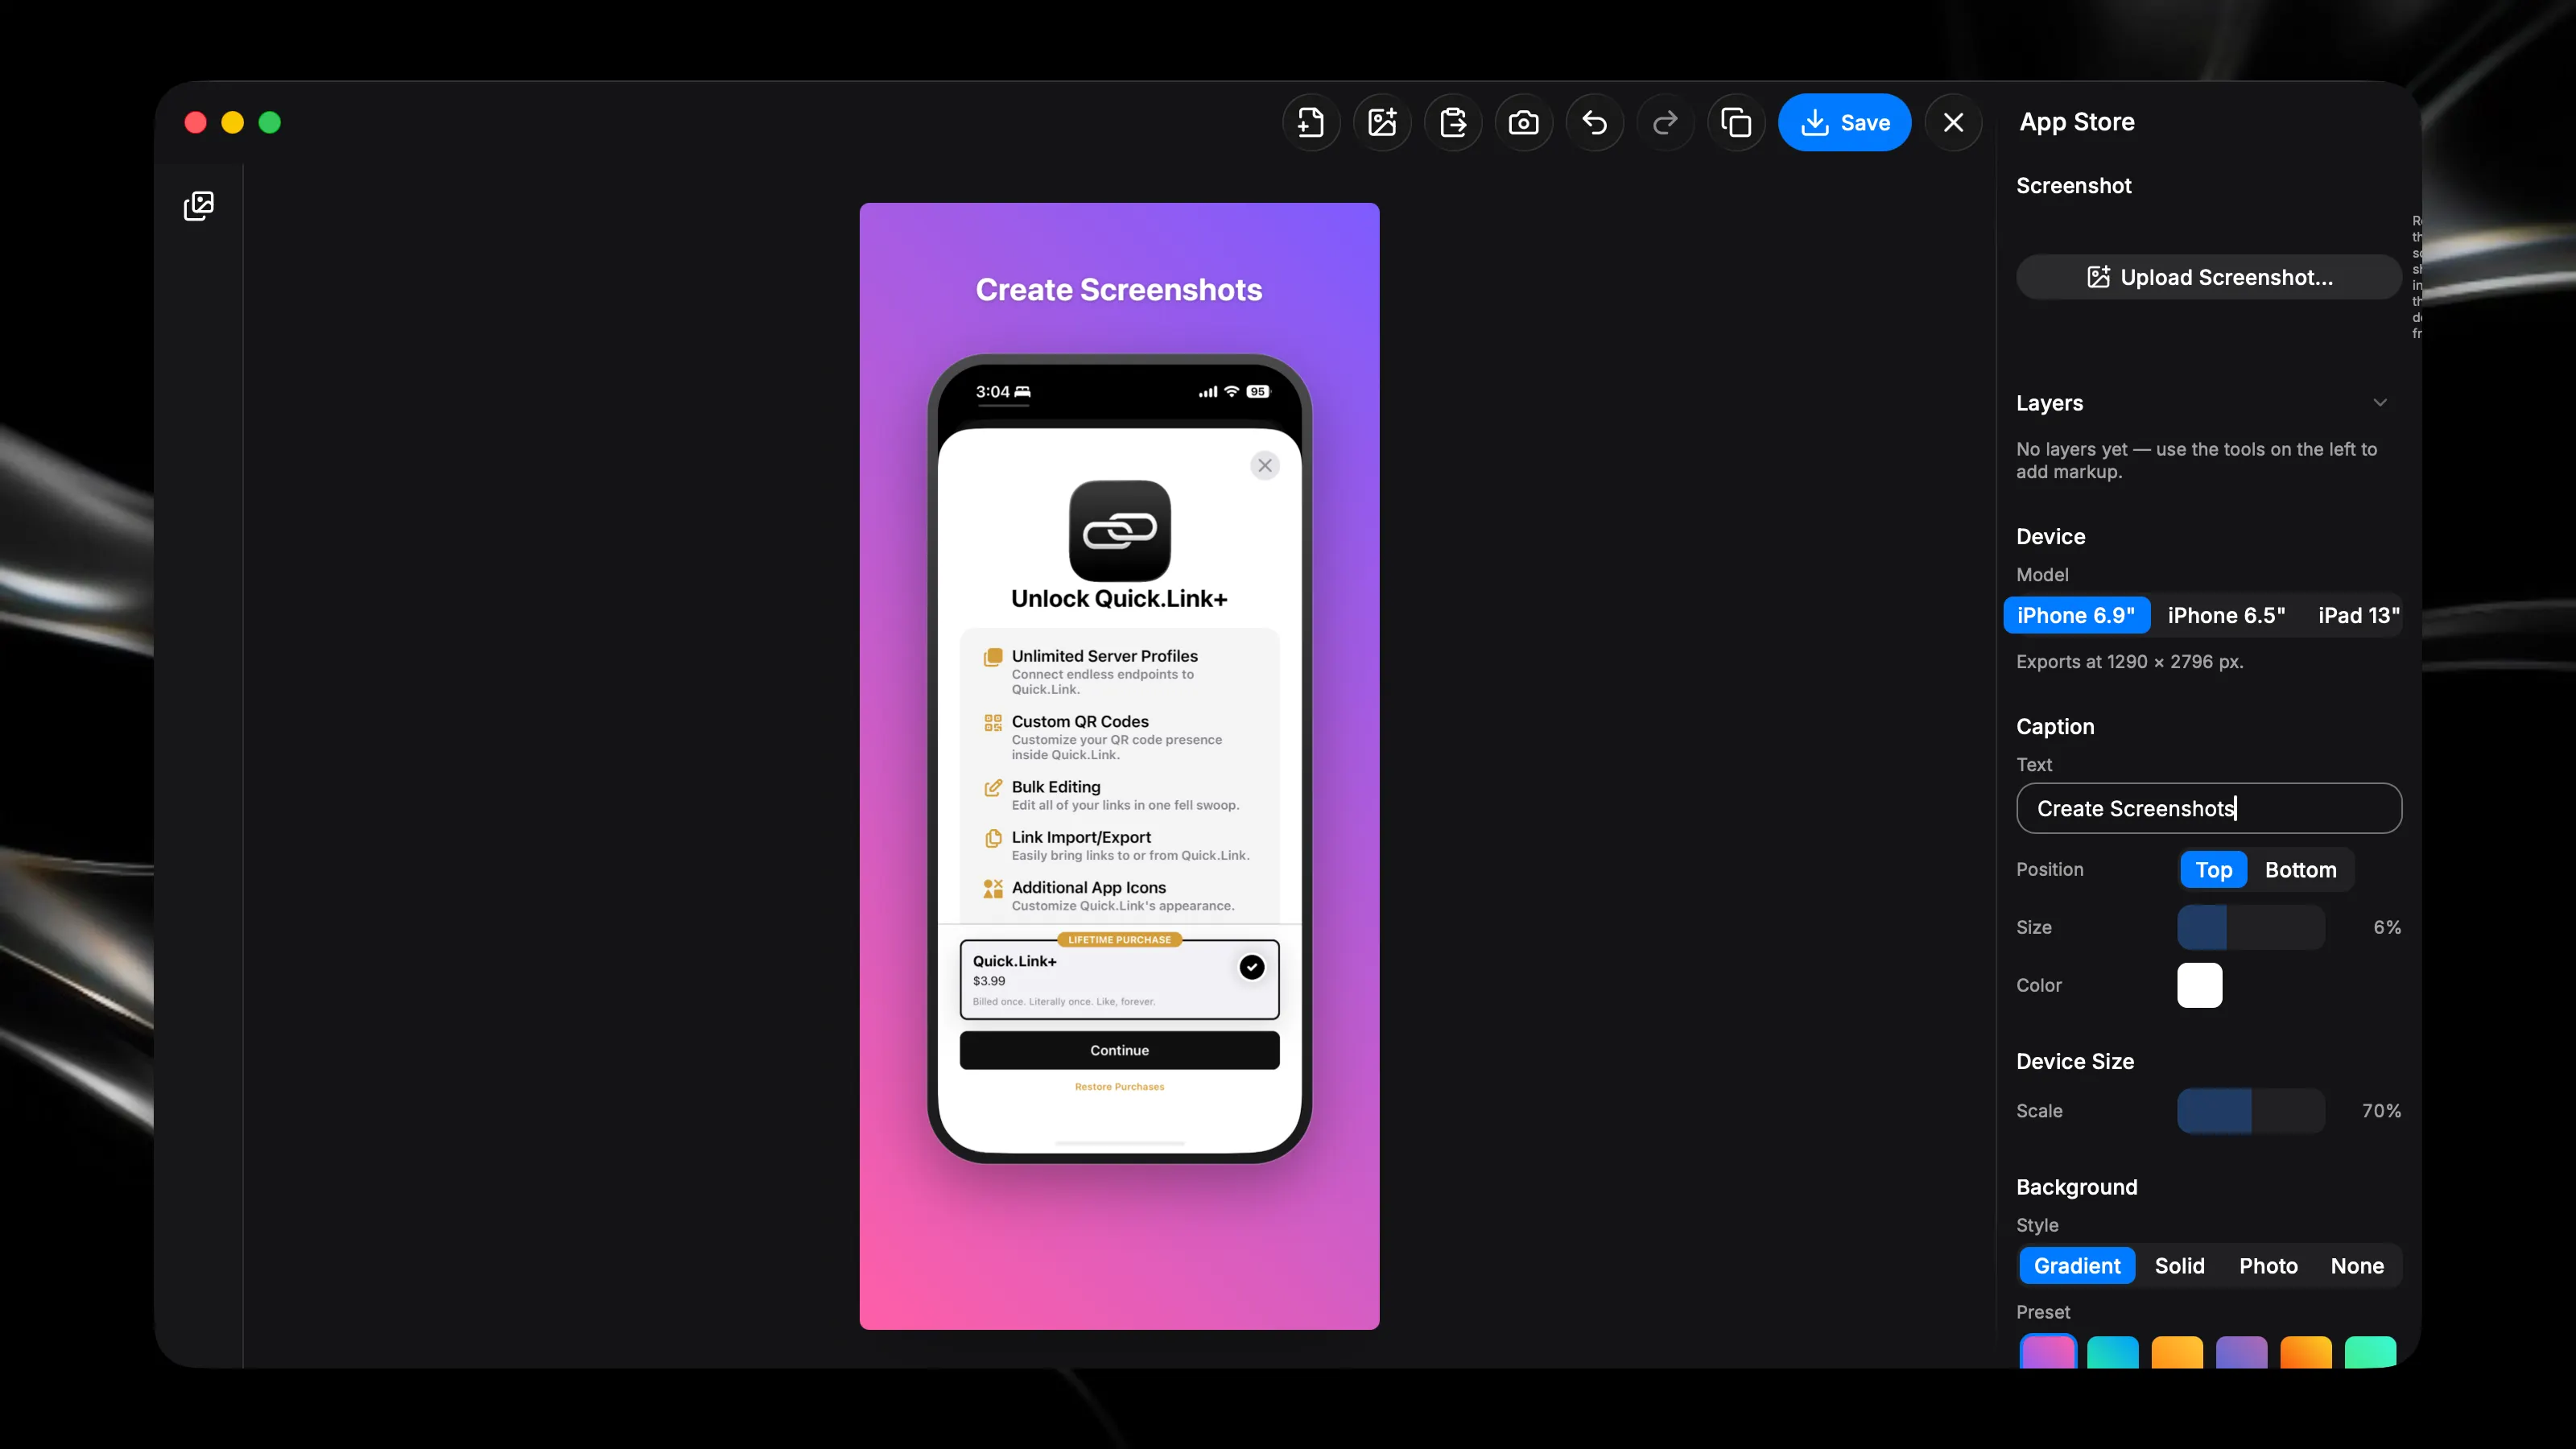Viewport: 2576px width, 1449px height.
Task: Select the iPad 13" device model
Action: click(x=2358, y=615)
